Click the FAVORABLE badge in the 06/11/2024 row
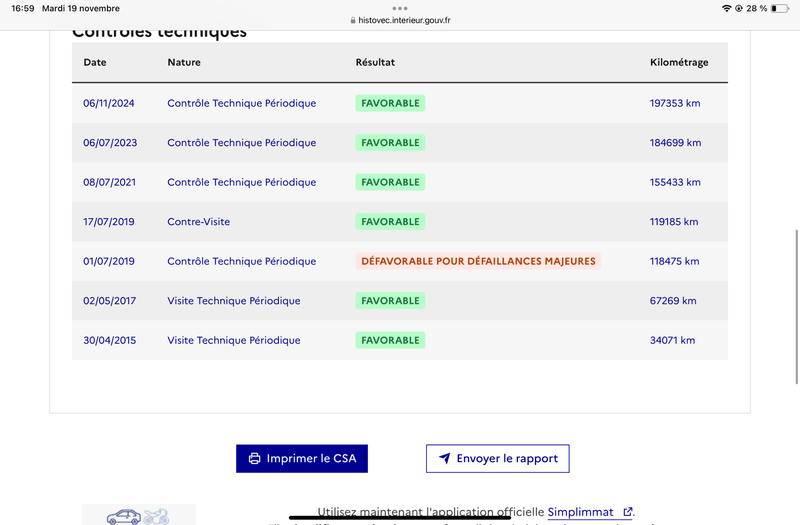Image resolution: width=800 pixels, height=525 pixels. point(390,103)
